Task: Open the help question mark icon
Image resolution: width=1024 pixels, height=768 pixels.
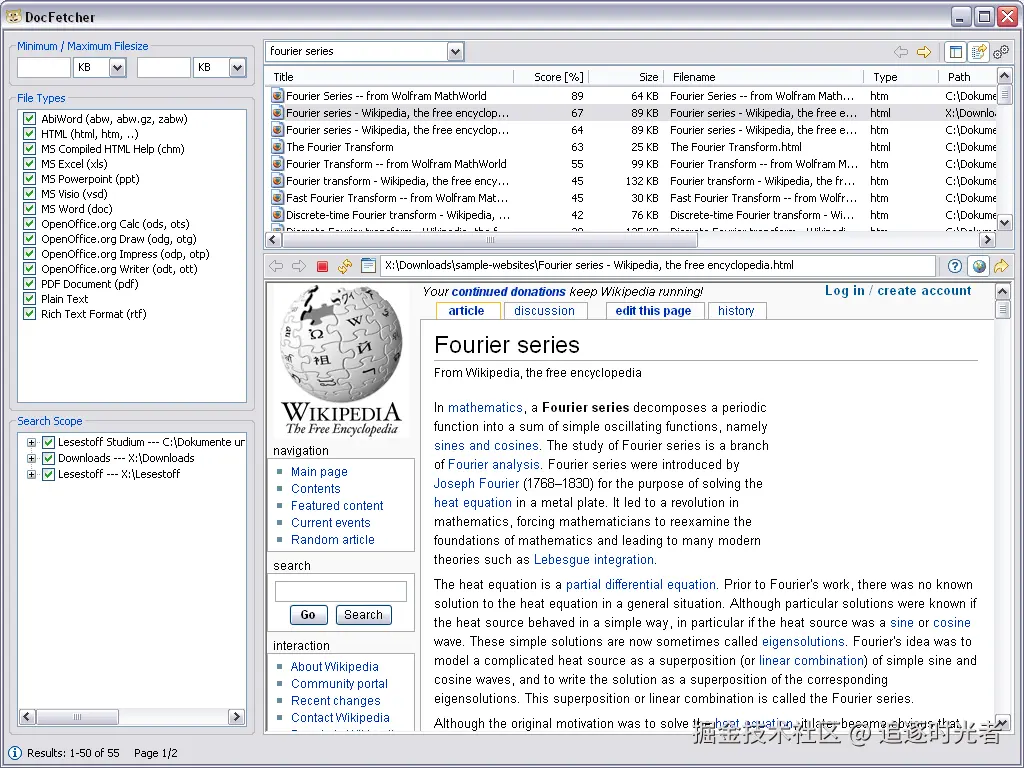Action: click(x=955, y=266)
